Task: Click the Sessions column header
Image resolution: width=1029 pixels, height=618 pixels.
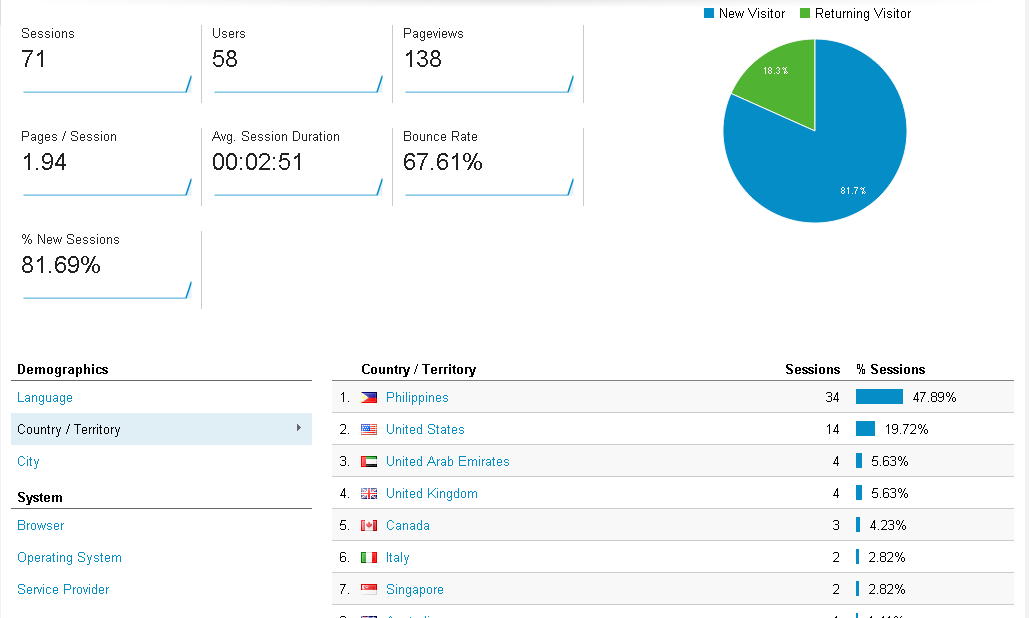Action: 812,369
